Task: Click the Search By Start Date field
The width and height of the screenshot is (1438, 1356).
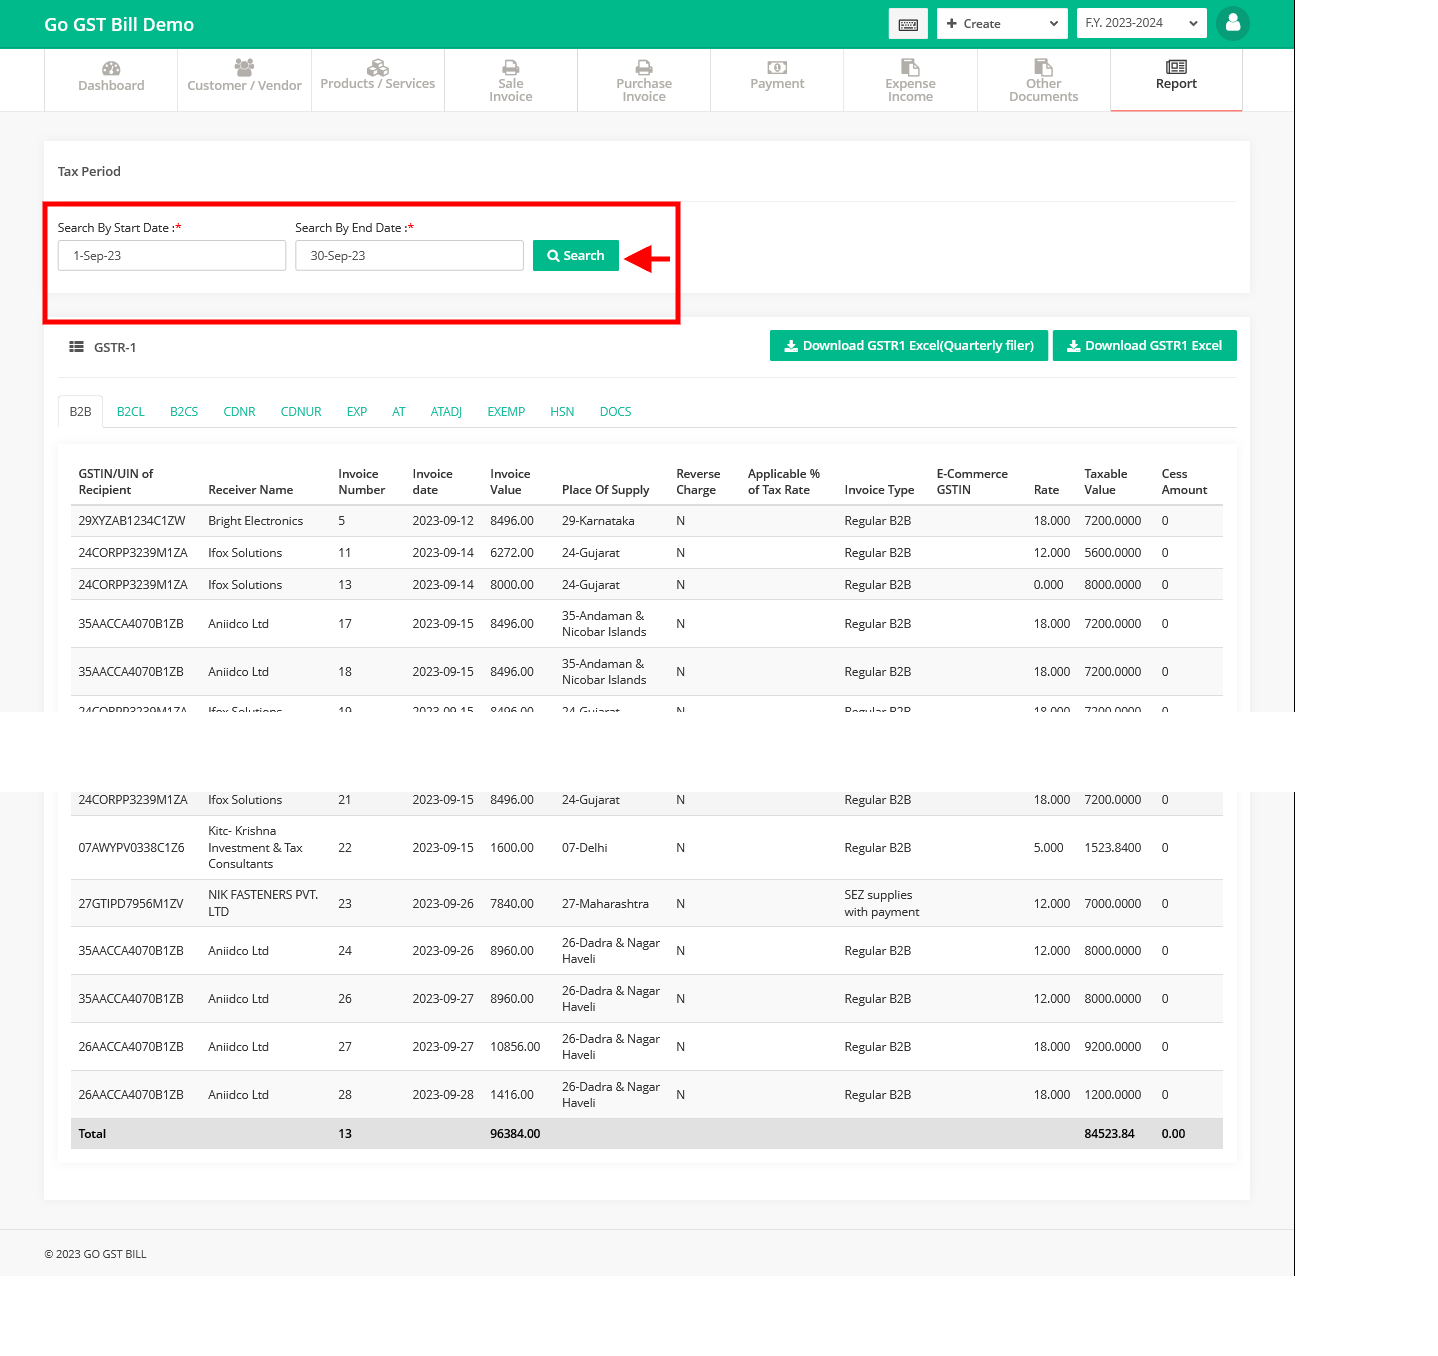Action: [171, 255]
